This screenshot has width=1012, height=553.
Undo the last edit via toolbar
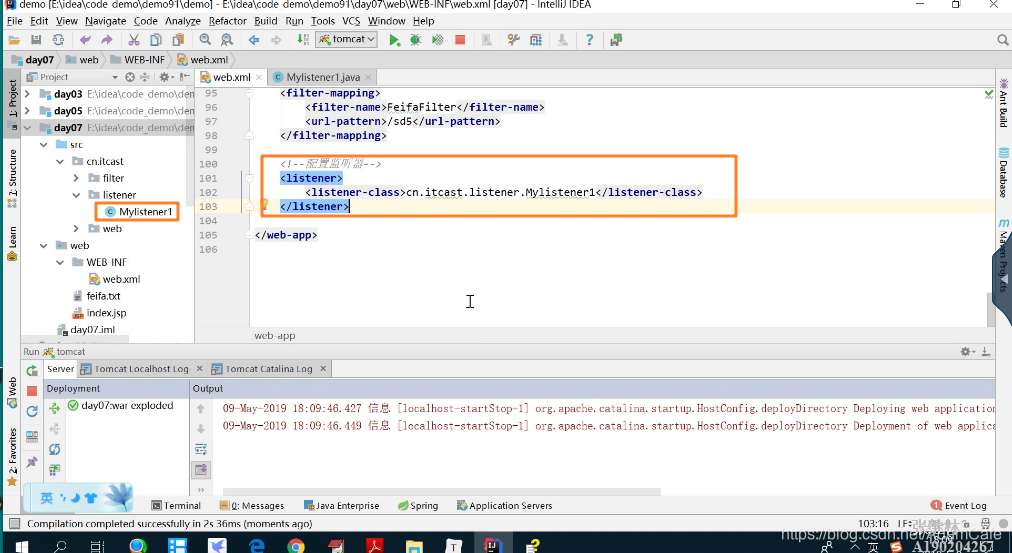[85, 40]
